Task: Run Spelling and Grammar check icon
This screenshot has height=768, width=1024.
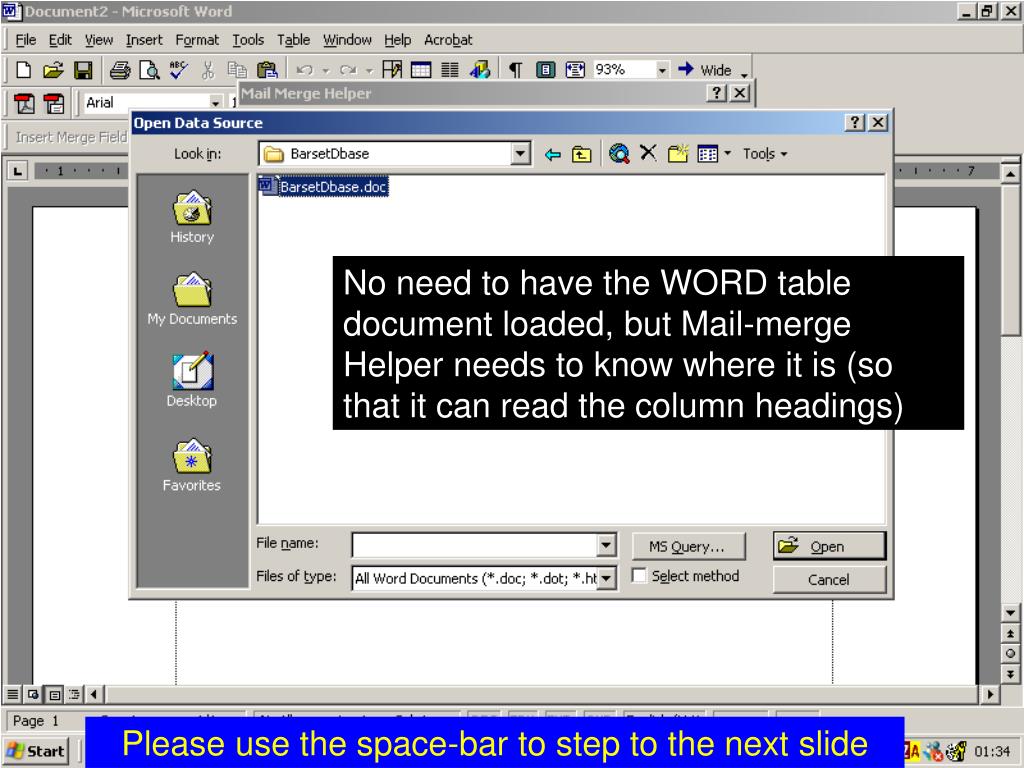Action: 178,70
